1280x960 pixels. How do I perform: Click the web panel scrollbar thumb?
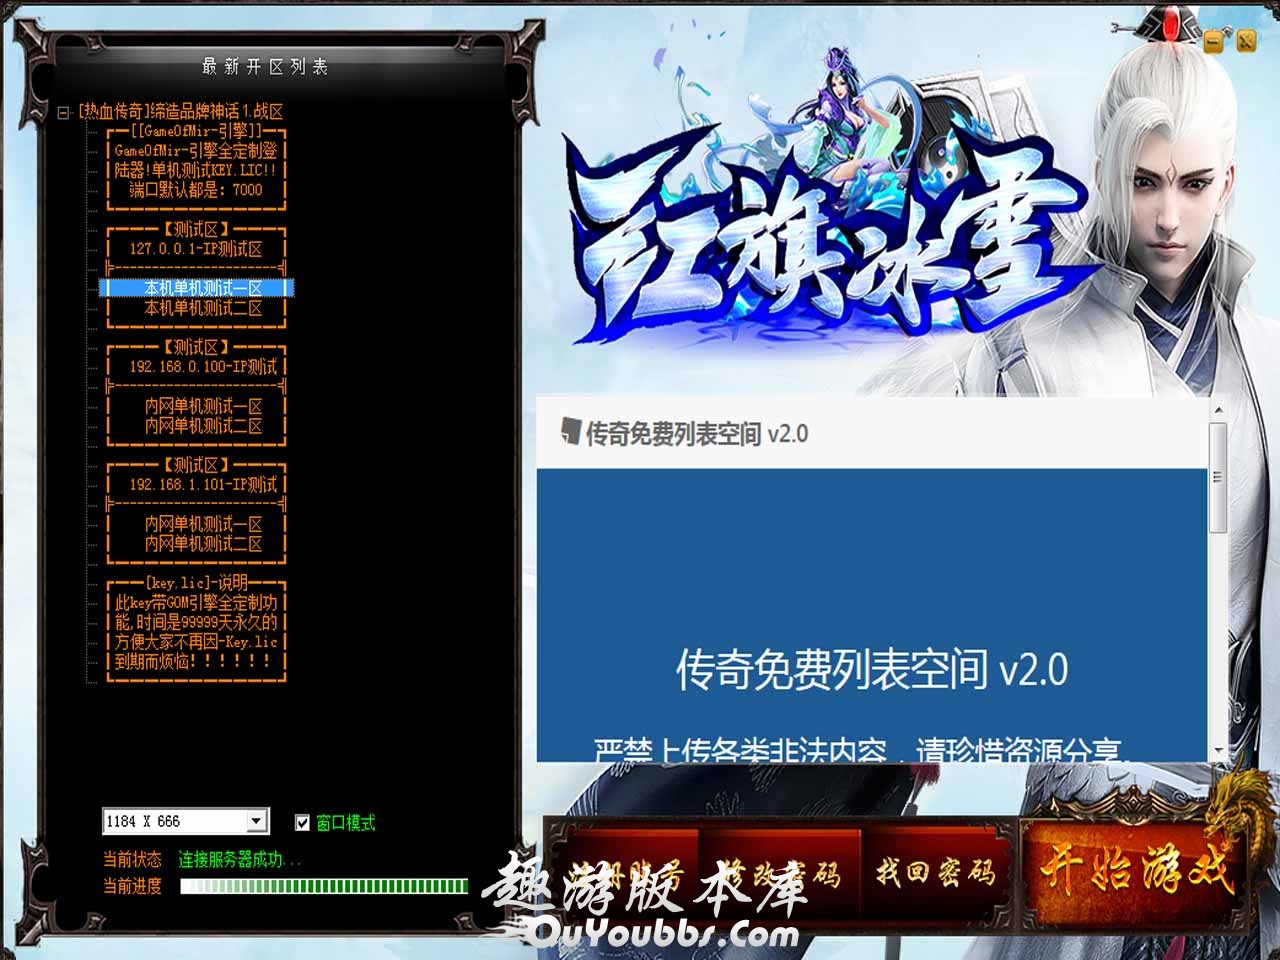(1217, 477)
